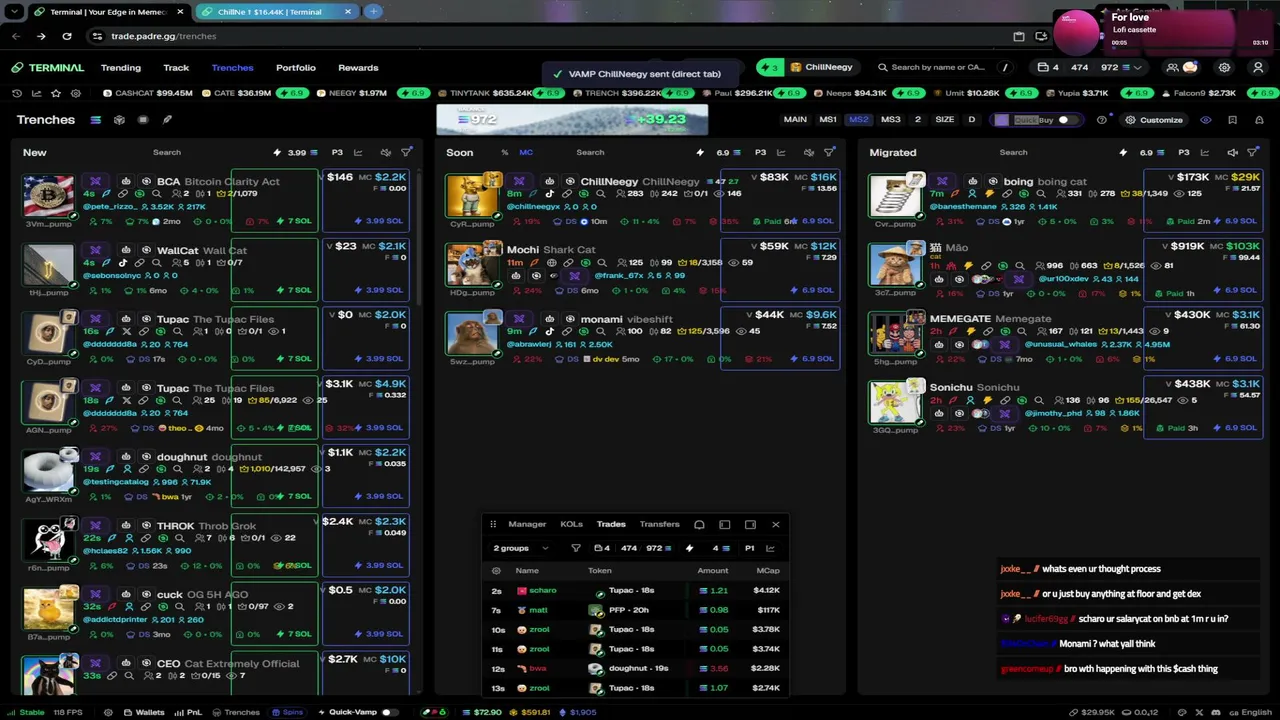Switch to Manager tab in tracker panel

527,524
